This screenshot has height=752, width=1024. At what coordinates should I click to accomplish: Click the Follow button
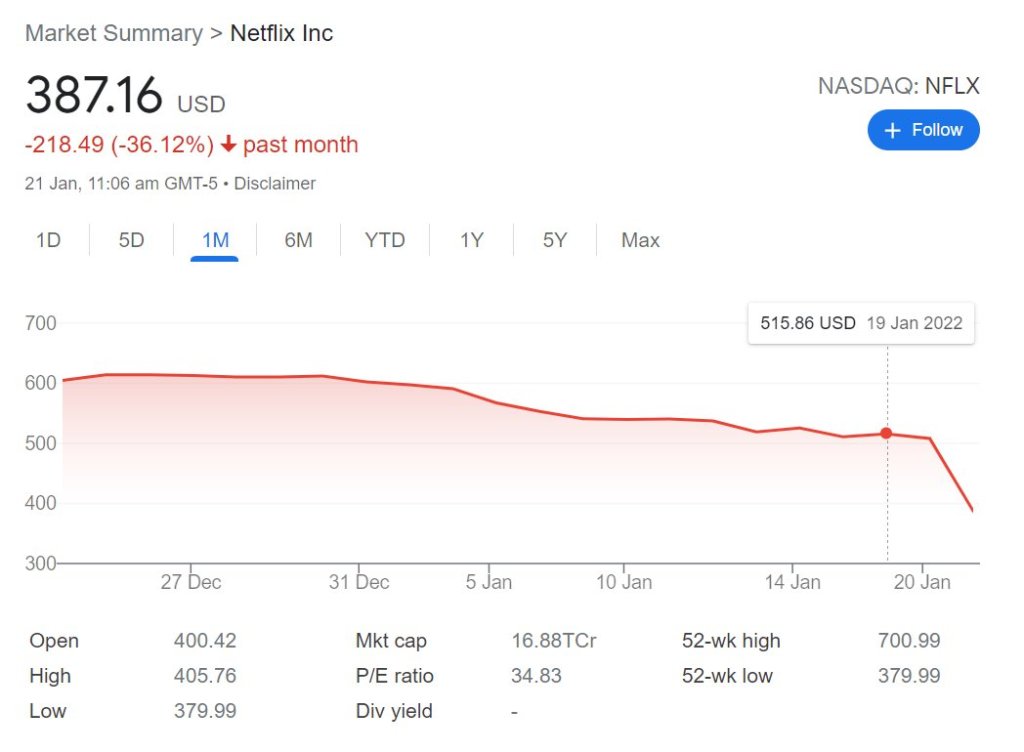click(923, 130)
